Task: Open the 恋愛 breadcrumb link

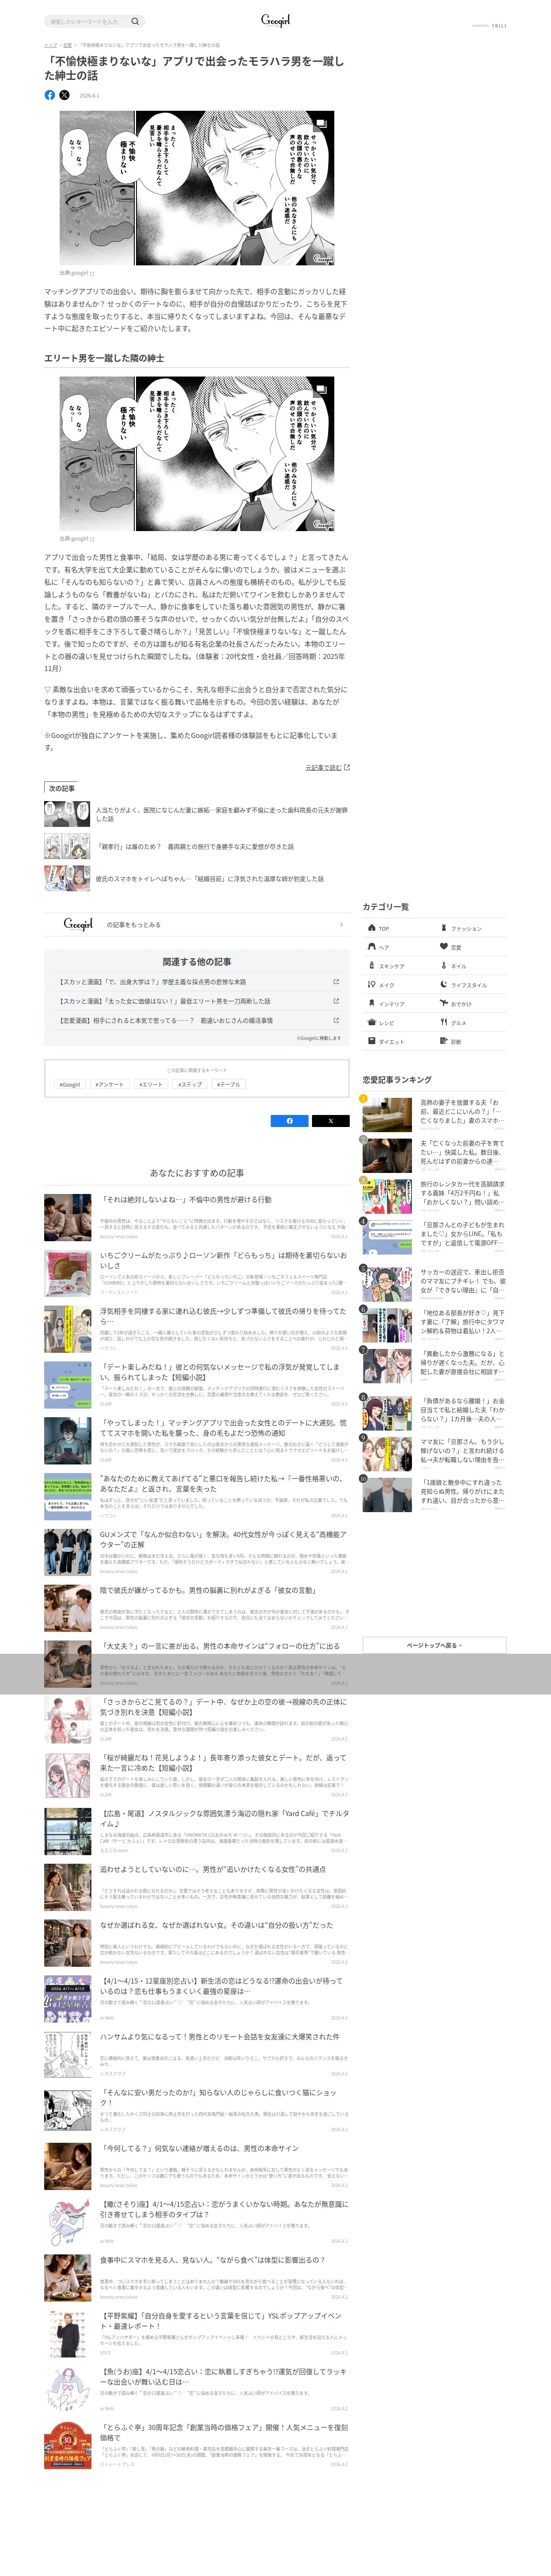Action: (x=67, y=45)
